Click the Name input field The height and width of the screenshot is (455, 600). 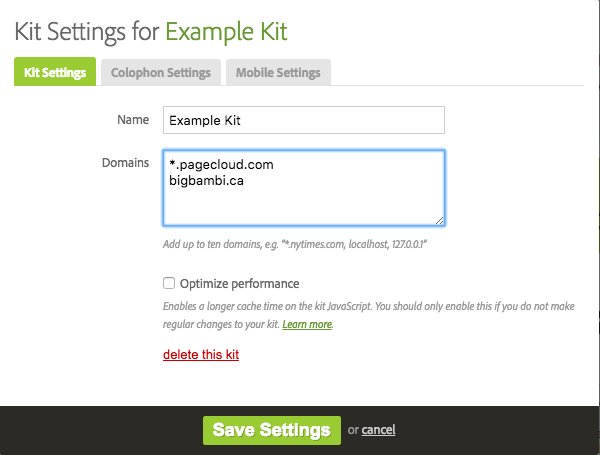coord(303,120)
